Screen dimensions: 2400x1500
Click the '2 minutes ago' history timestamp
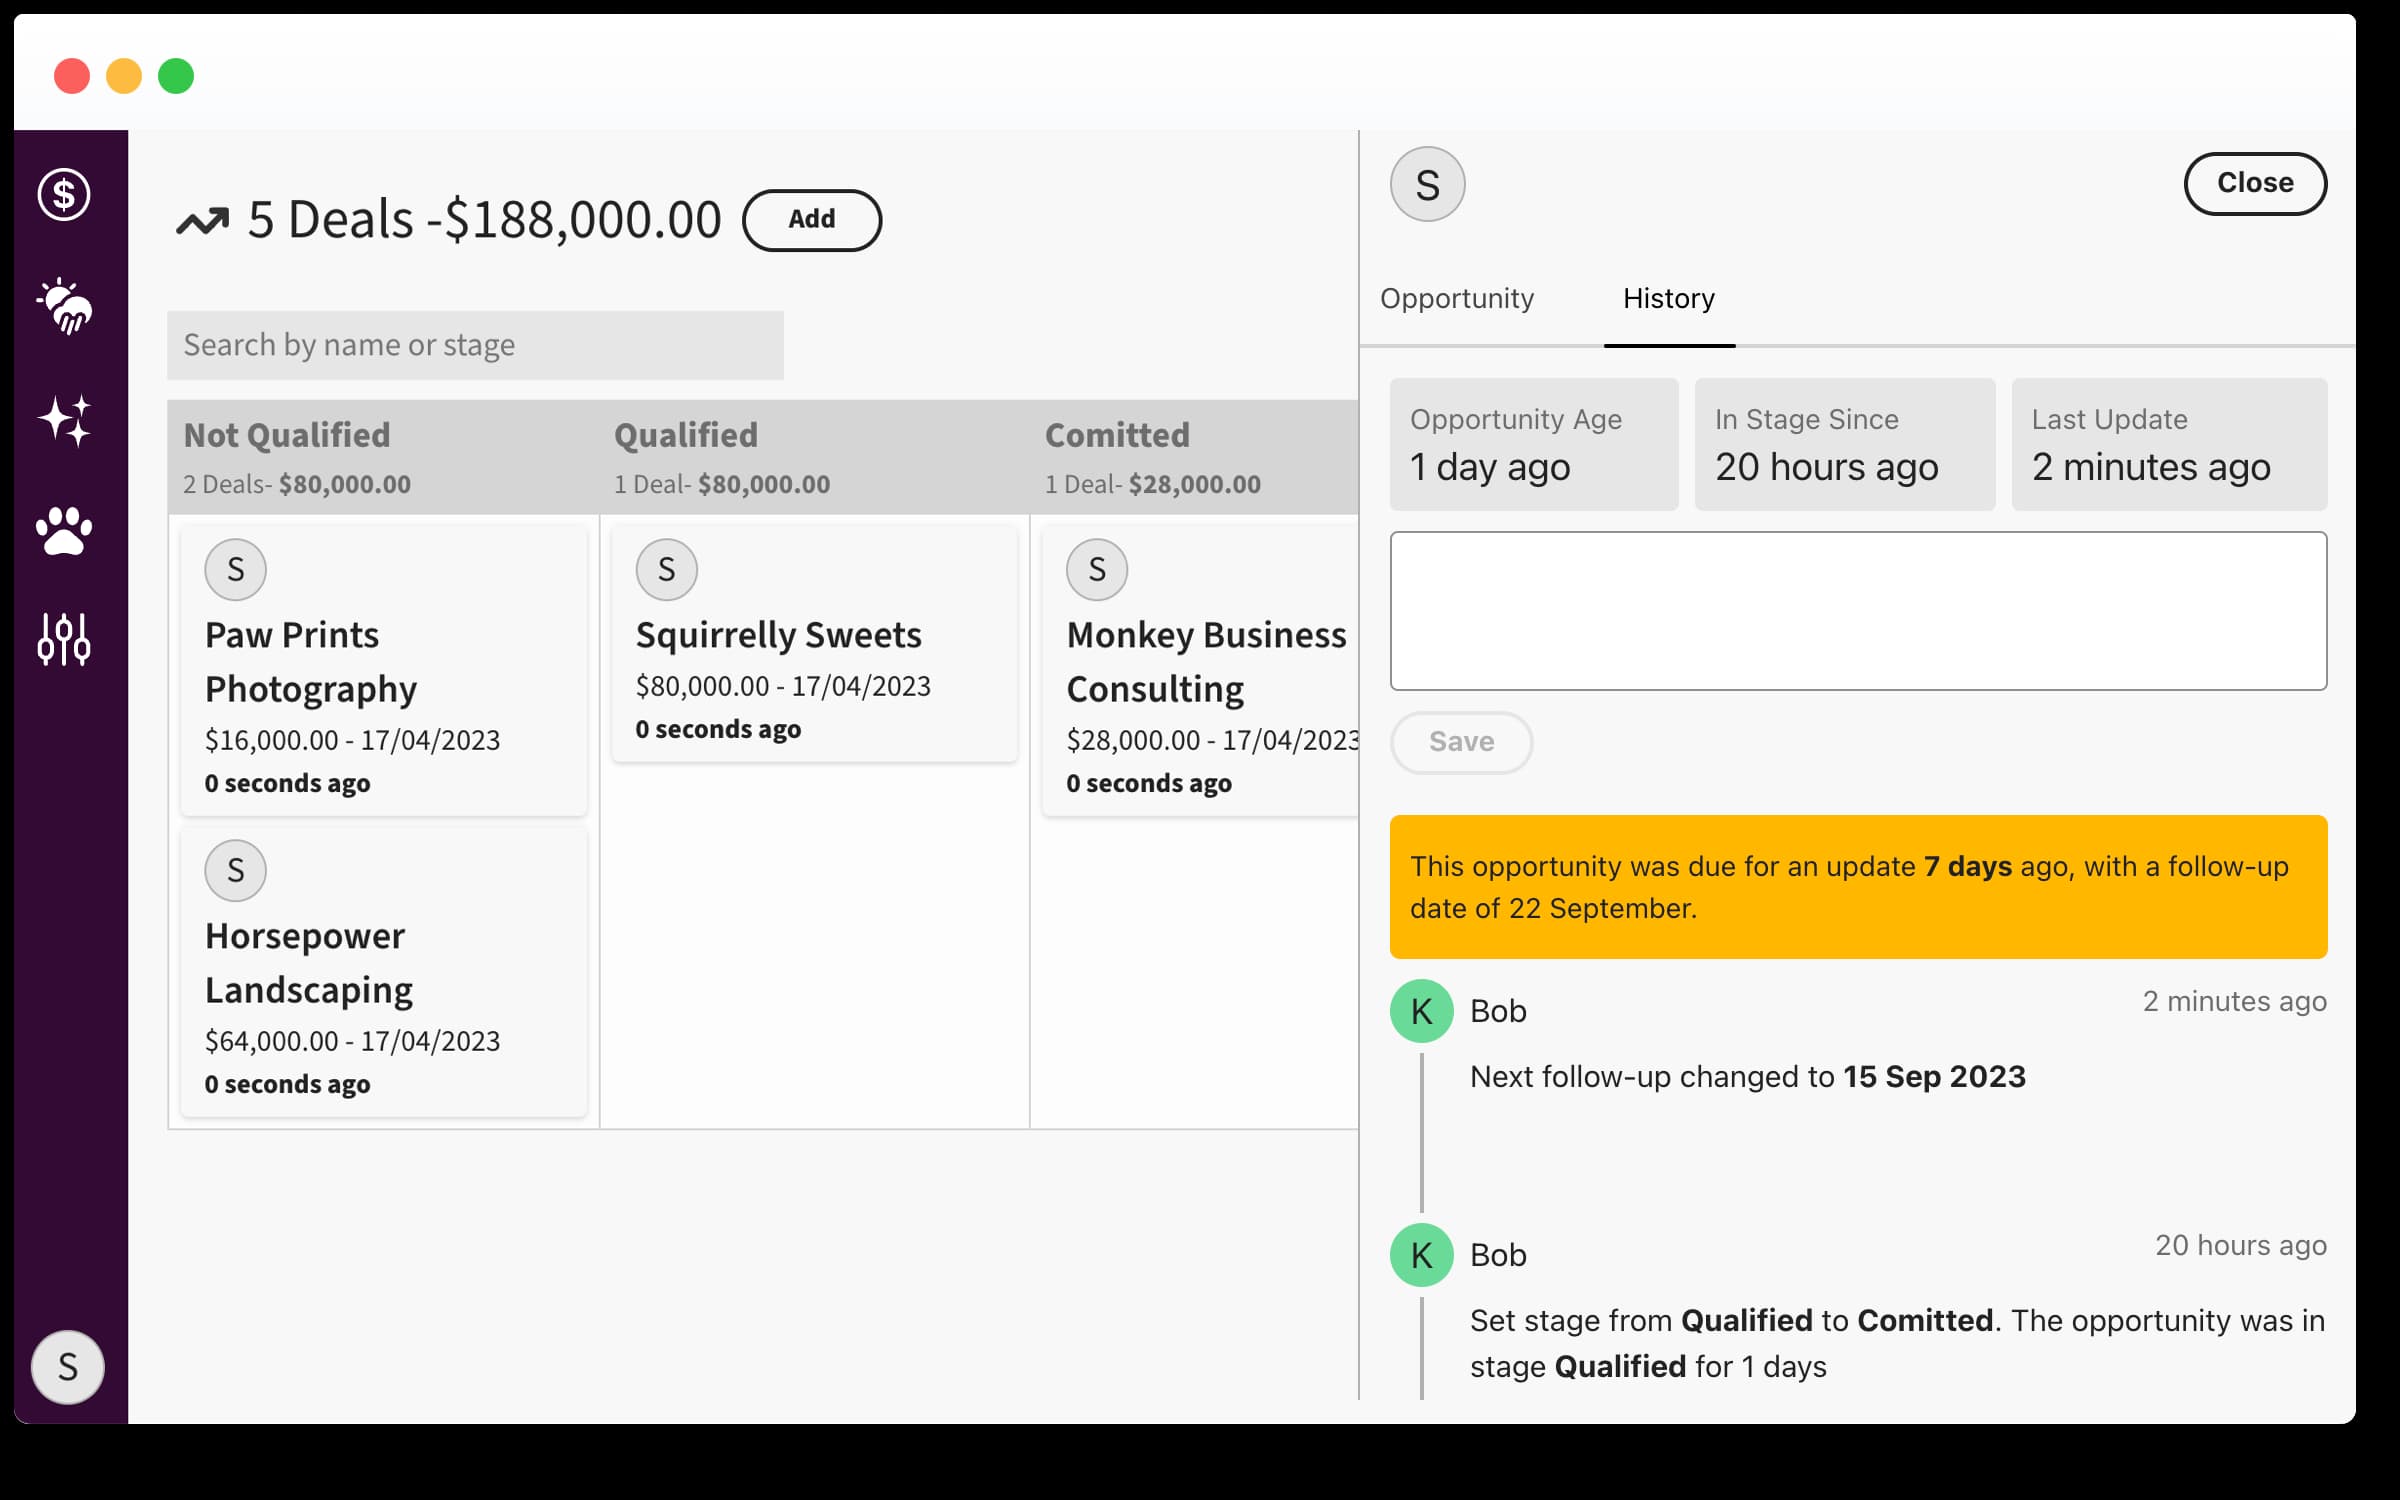[2234, 1001]
